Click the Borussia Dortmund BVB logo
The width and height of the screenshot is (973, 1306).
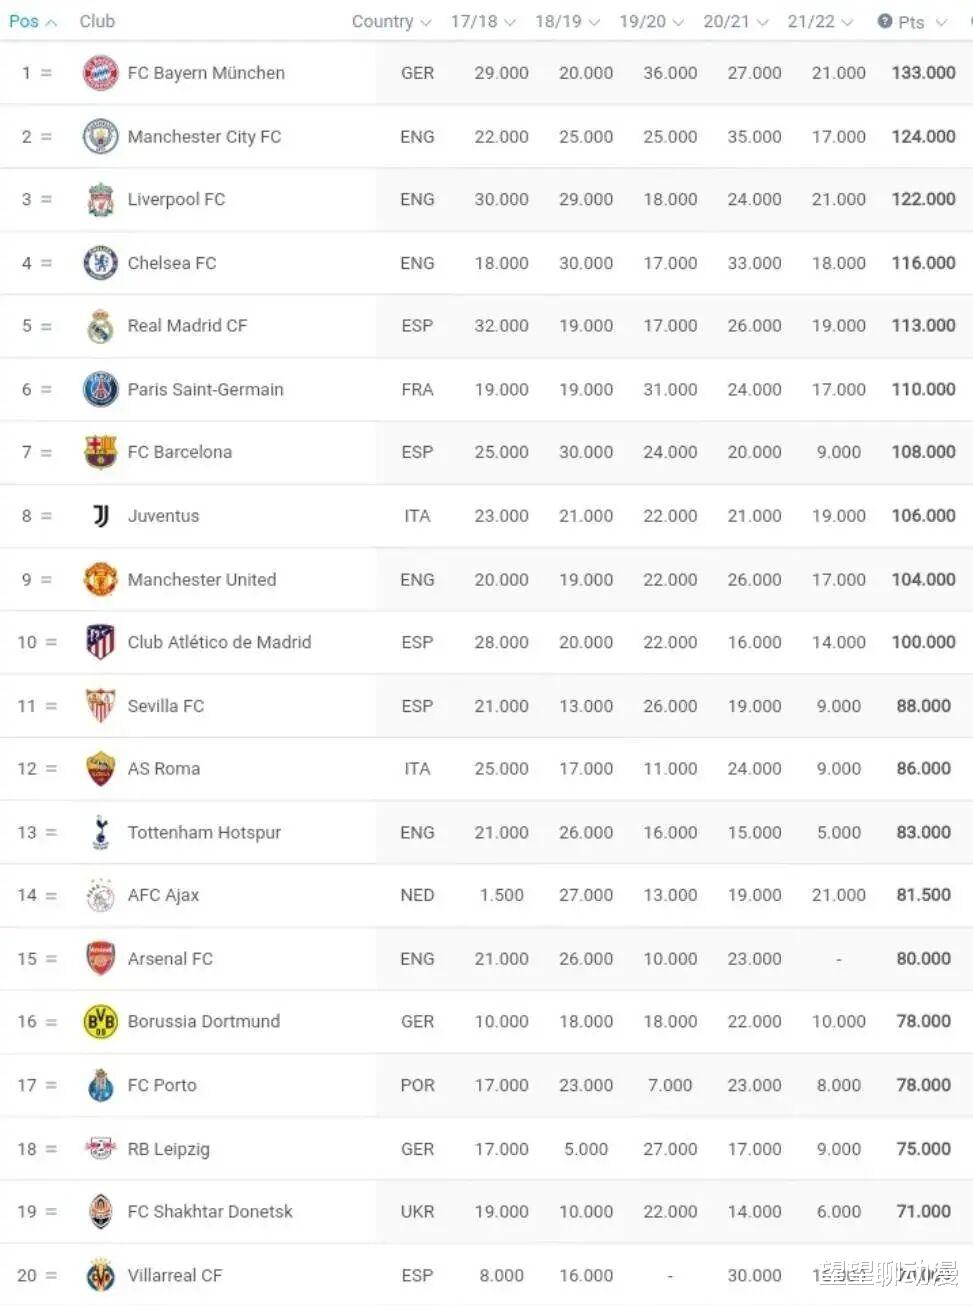[x=100, y=1022]
